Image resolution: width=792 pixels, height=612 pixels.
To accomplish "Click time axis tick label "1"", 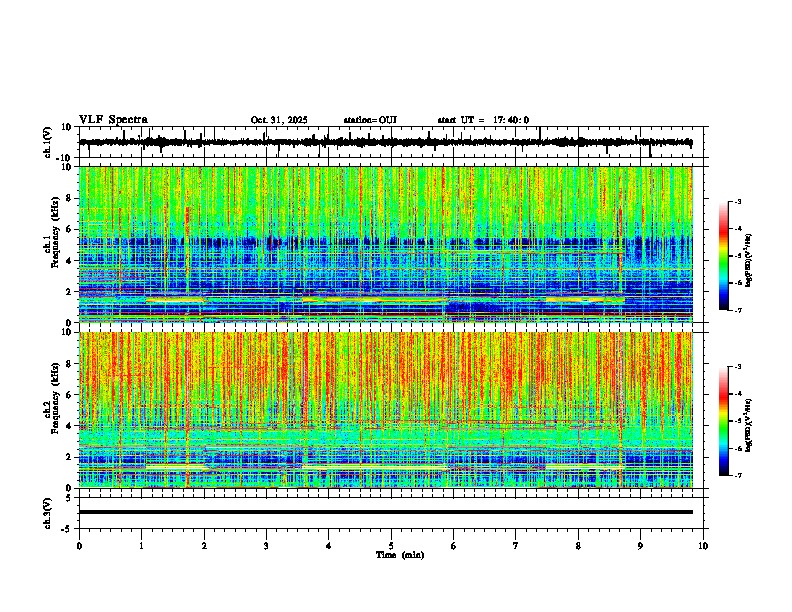I will pos(141,546).
